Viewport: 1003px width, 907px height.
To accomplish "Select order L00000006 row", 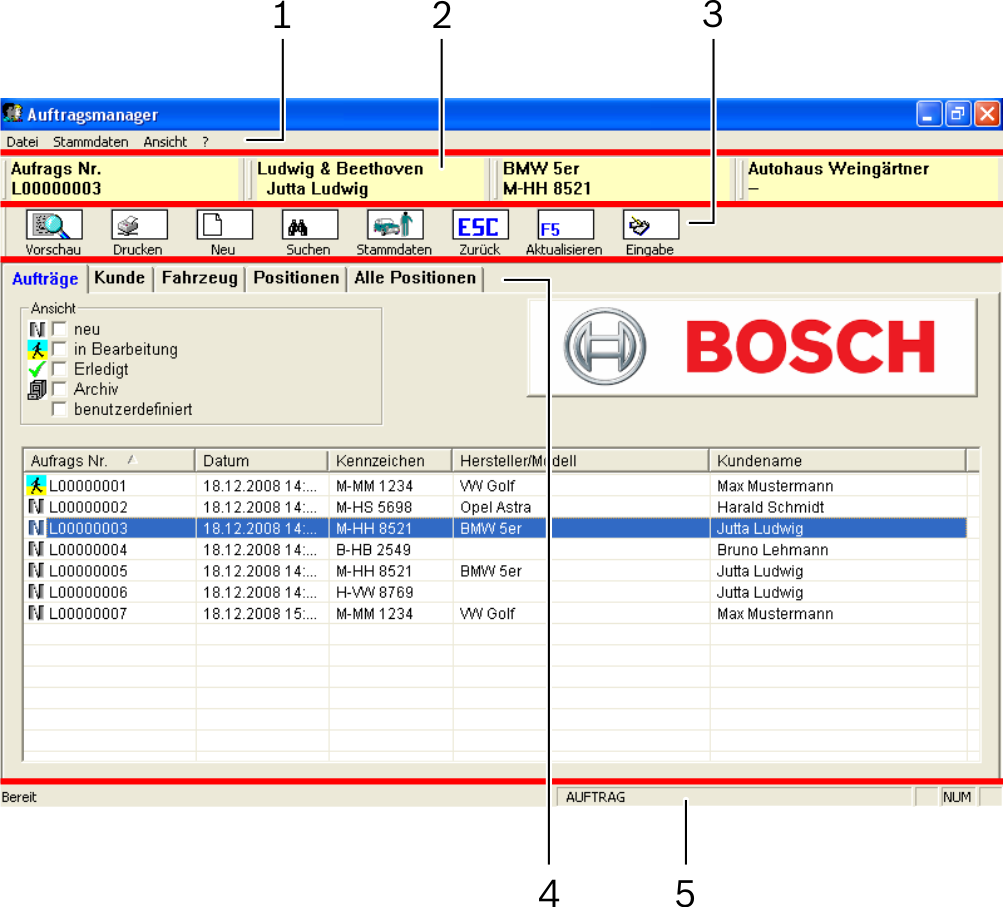I will (496, 592).
